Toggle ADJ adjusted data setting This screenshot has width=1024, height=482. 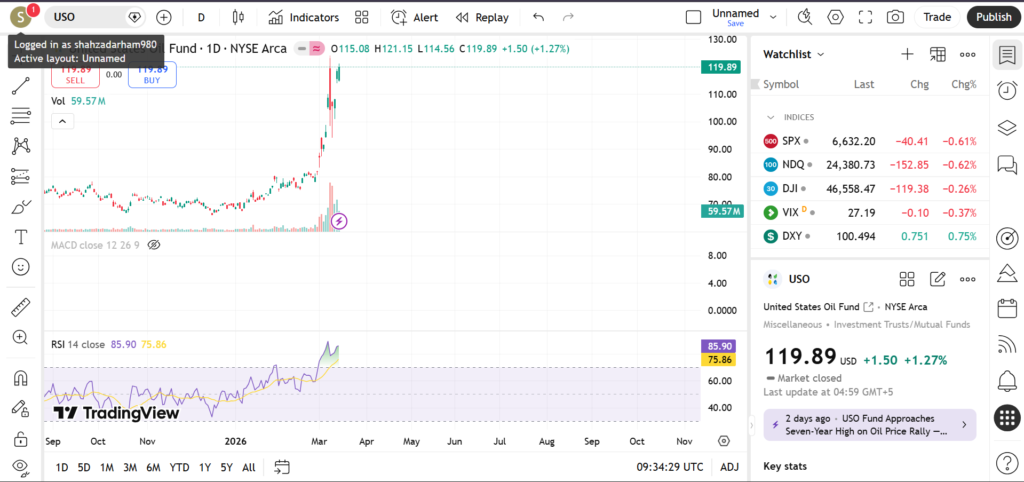(x=730, y=467)
